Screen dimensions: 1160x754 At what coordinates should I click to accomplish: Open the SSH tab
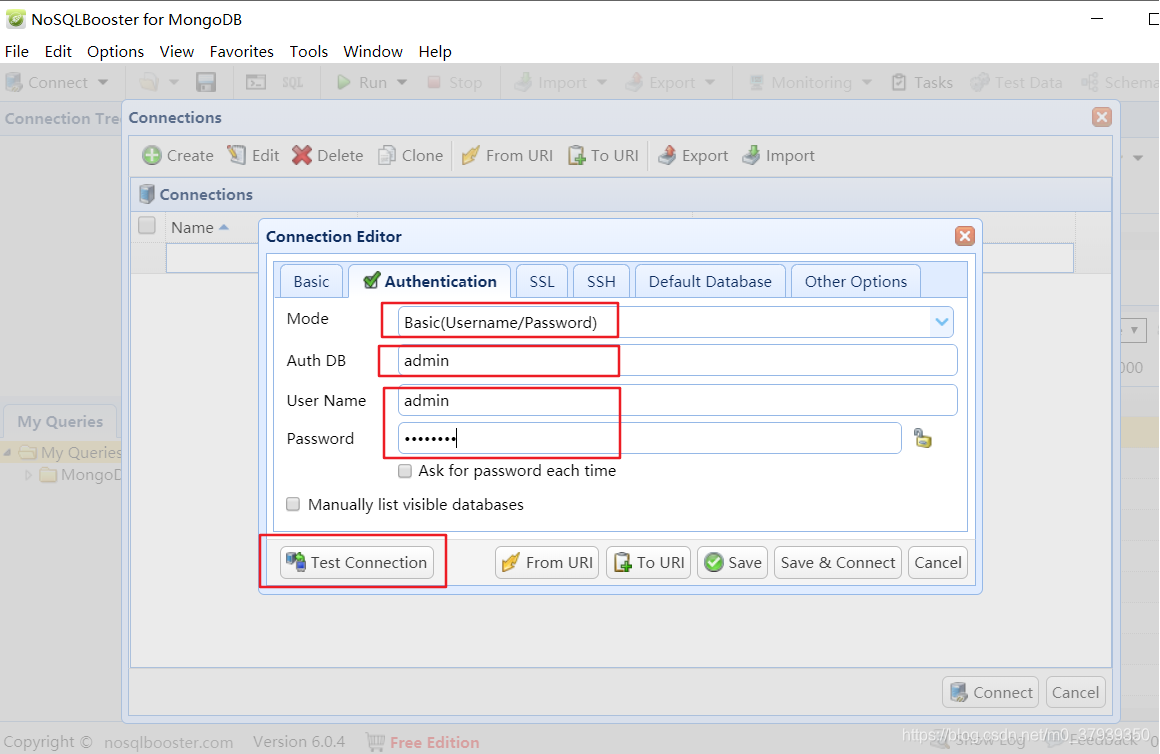[x=601, y=281]
